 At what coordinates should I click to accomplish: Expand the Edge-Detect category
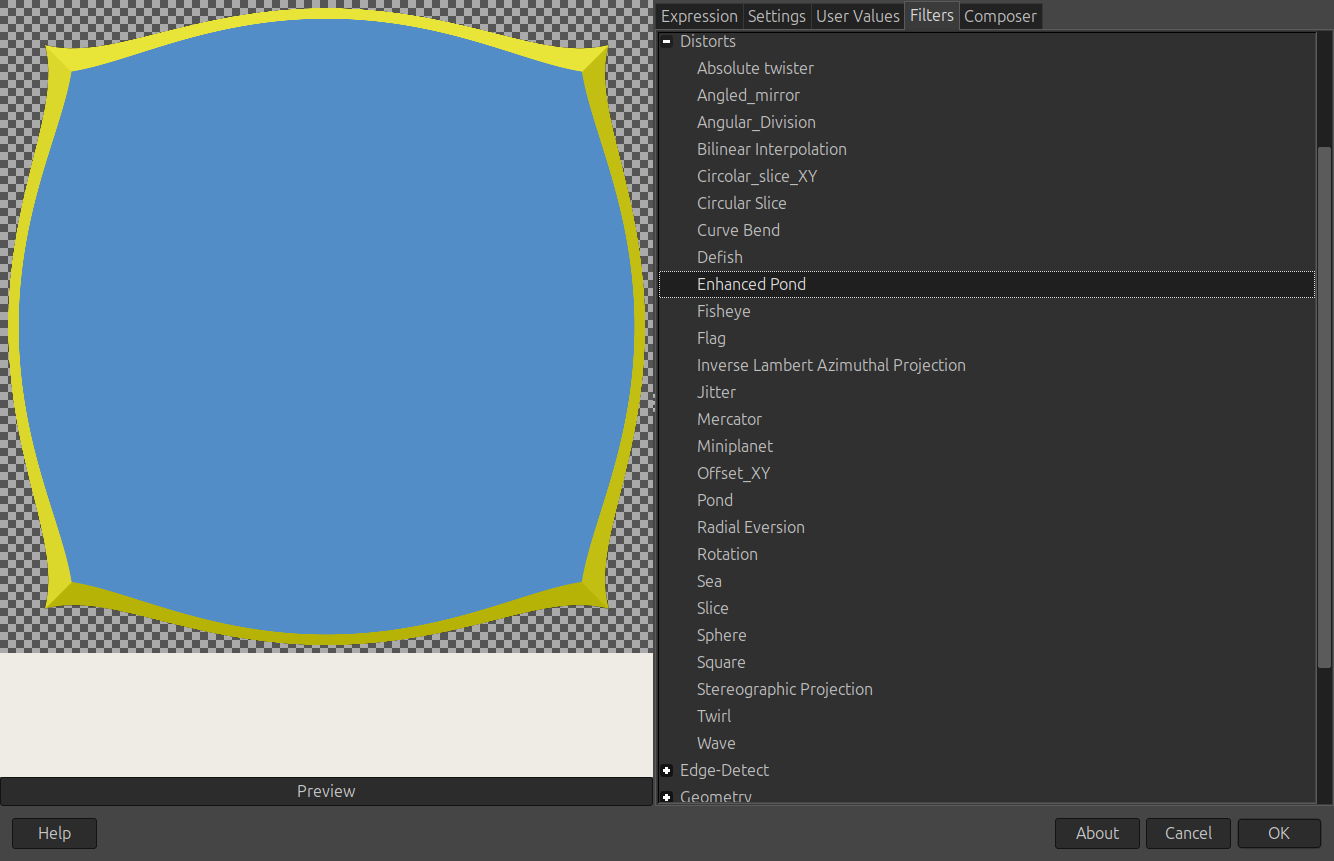667,770
